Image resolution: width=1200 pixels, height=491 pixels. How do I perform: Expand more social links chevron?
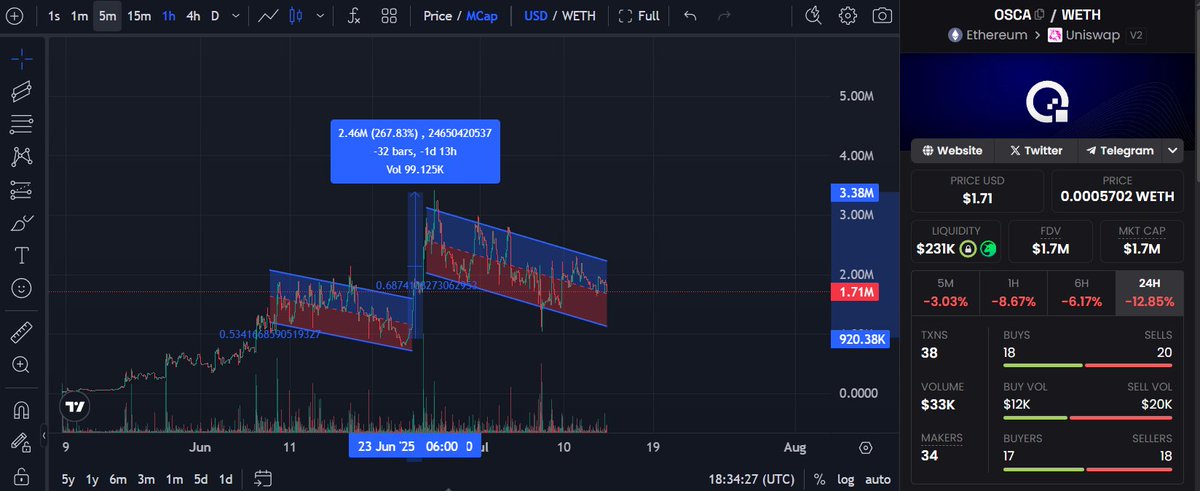(1172, 151)
